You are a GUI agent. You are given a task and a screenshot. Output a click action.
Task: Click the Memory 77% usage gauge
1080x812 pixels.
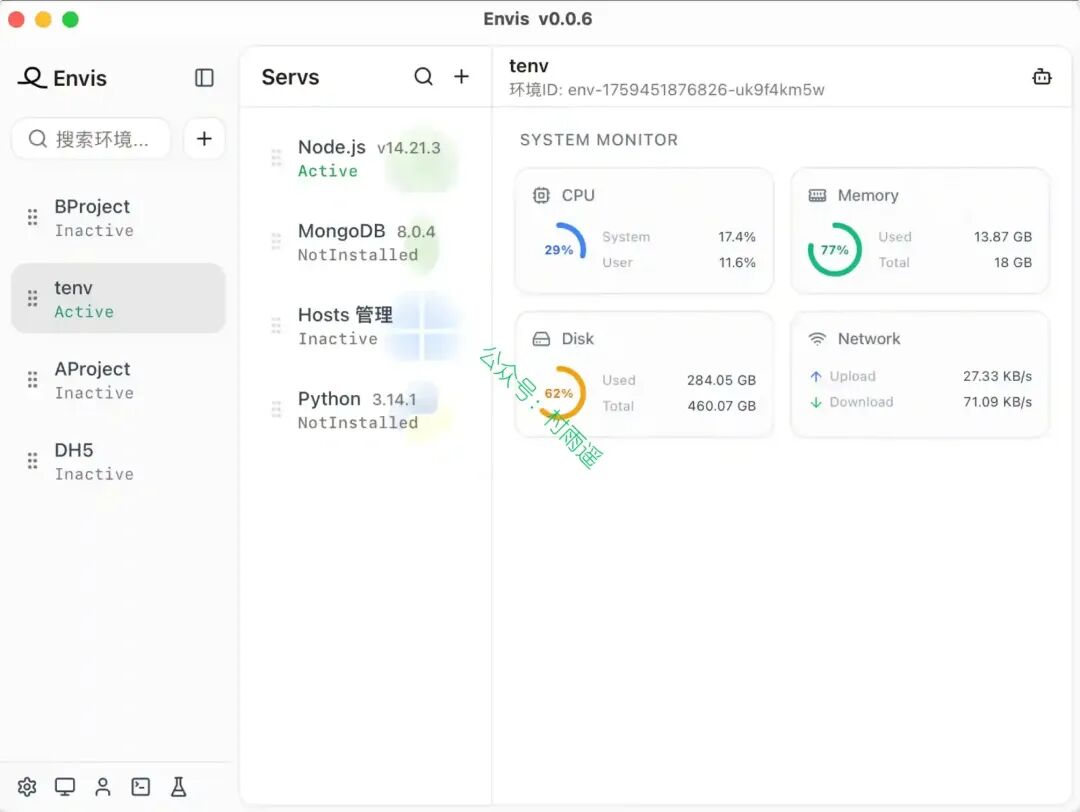coord(835,249)
